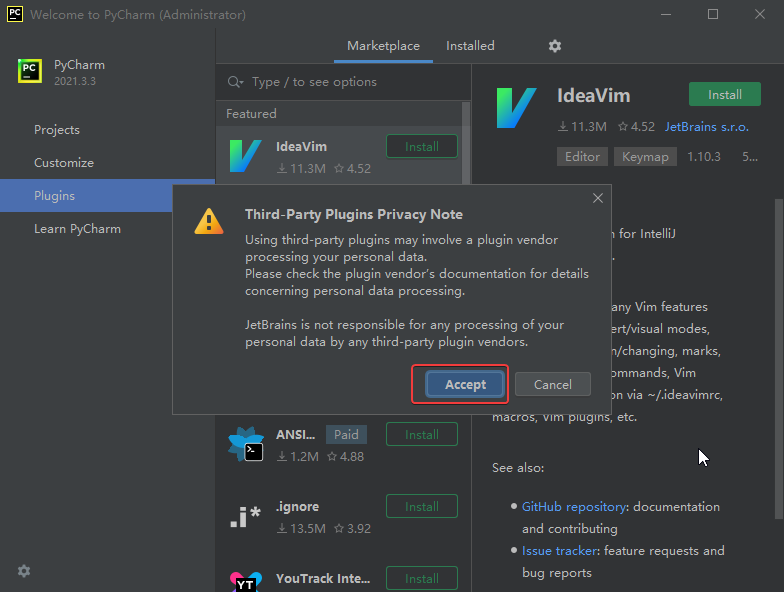Open Learn PyCharm in the sidebar
Image resolution: width=784 pixels, height=592 pixels.
pyautogui.click(x=78, y=229)
